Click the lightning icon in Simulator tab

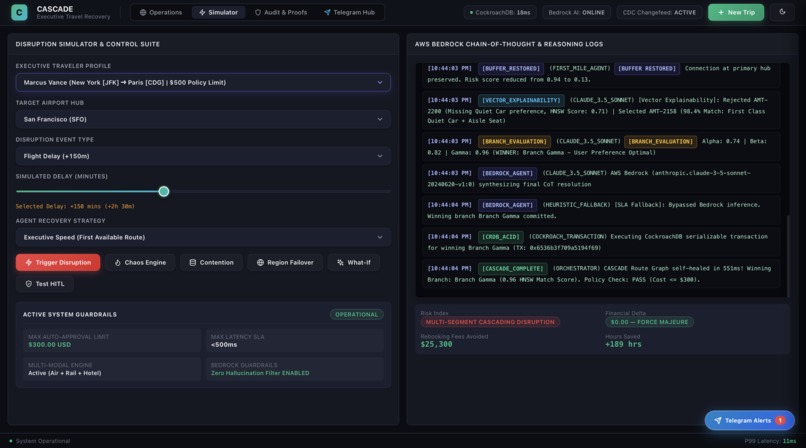[x=202, y=12]
